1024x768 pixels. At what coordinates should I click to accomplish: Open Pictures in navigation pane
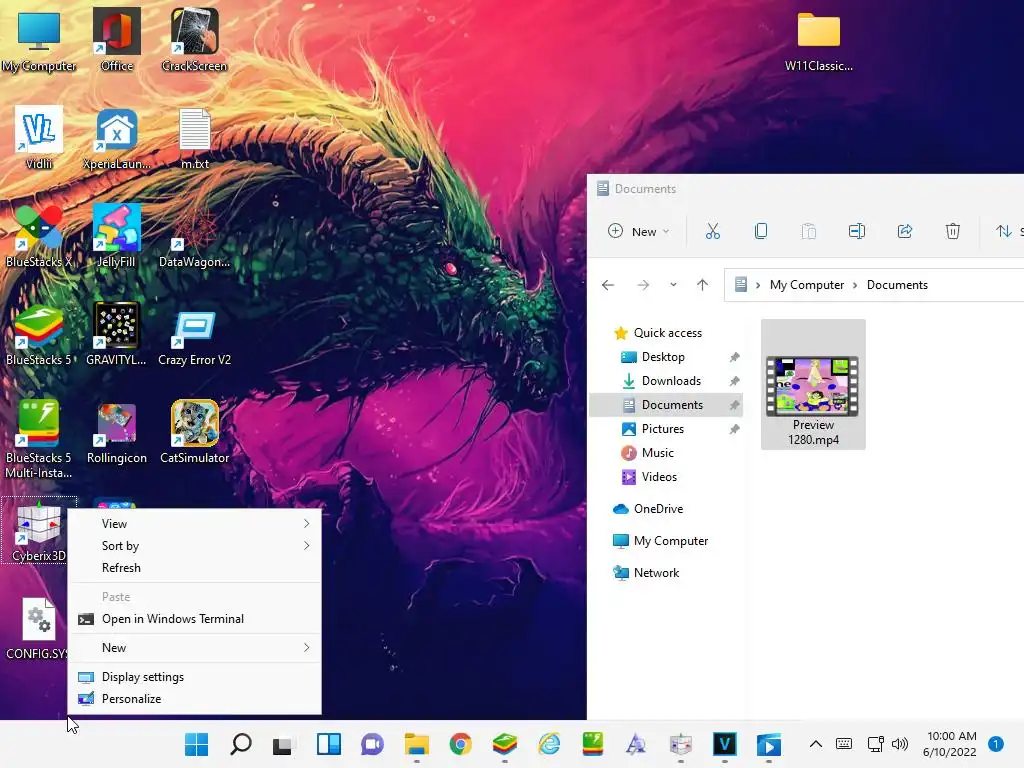click(662, 429)
